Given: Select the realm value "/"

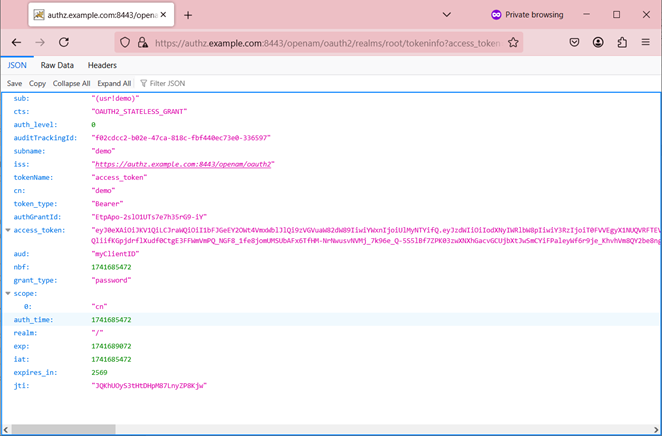Looking at the screenshot, I should (x=98, y=333).
